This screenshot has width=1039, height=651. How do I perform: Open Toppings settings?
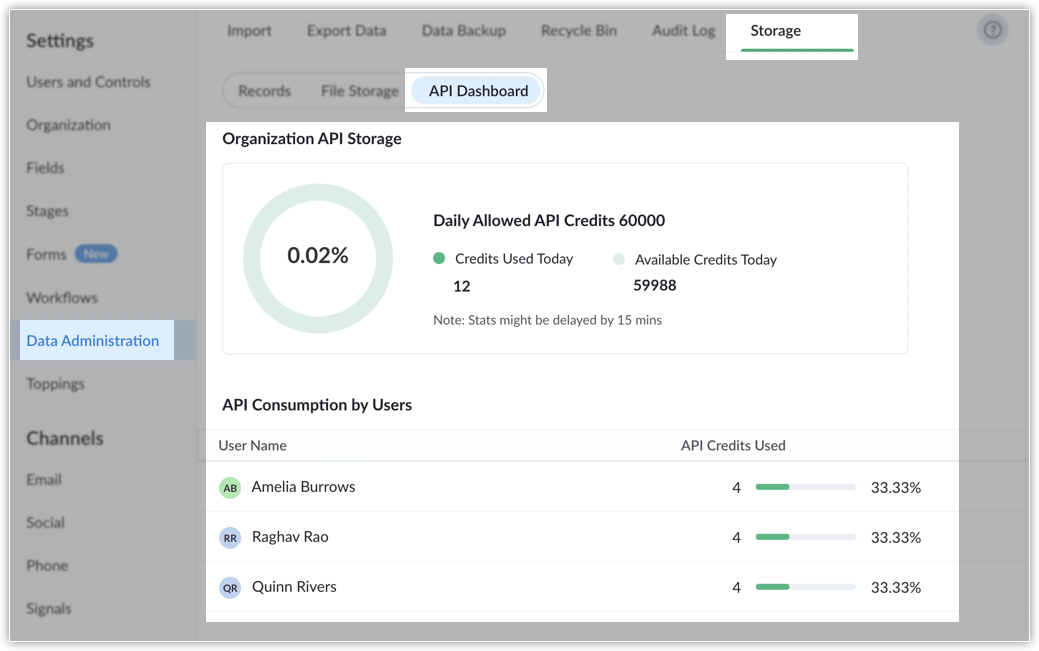click(x=56, y=384)
